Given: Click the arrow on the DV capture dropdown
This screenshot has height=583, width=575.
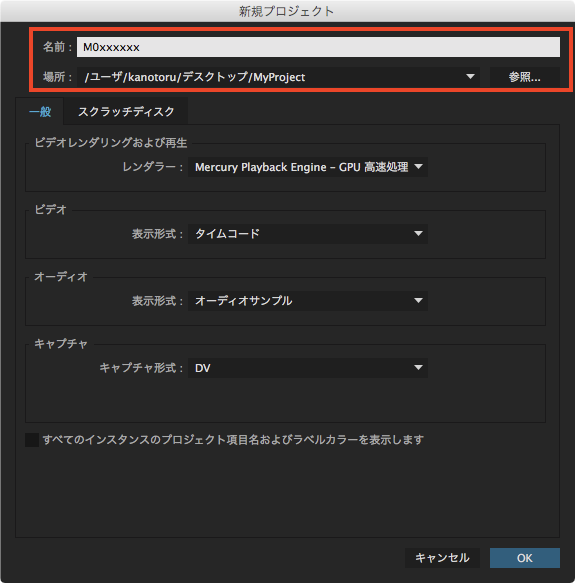Looking at the screenshot, I should 418,368.
